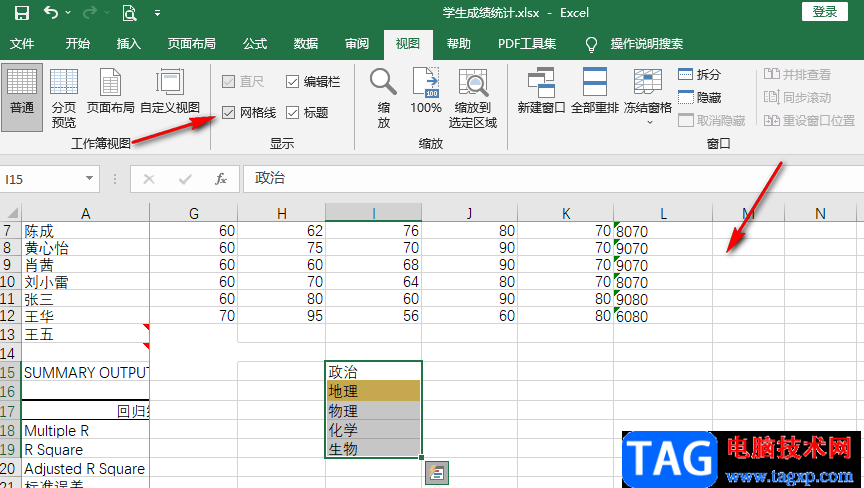Open the Quick Analysis button below selection
The height and width of the screenshot is (488, 864).
click(437, 473)
